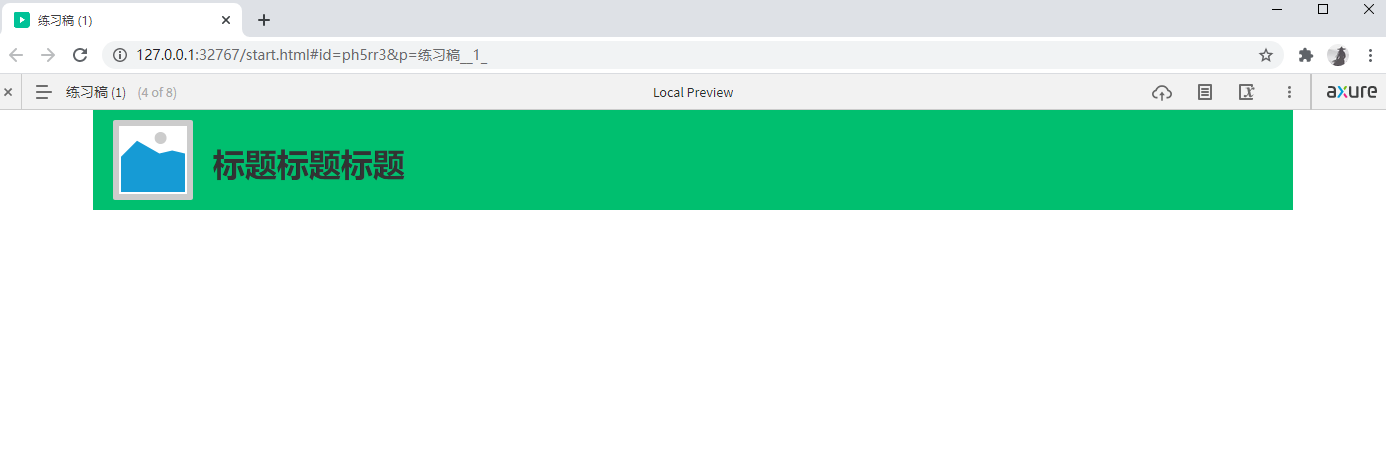Click the 标题标题标题 heading
Screen dimensions: 1386x468
pos(309,166)
